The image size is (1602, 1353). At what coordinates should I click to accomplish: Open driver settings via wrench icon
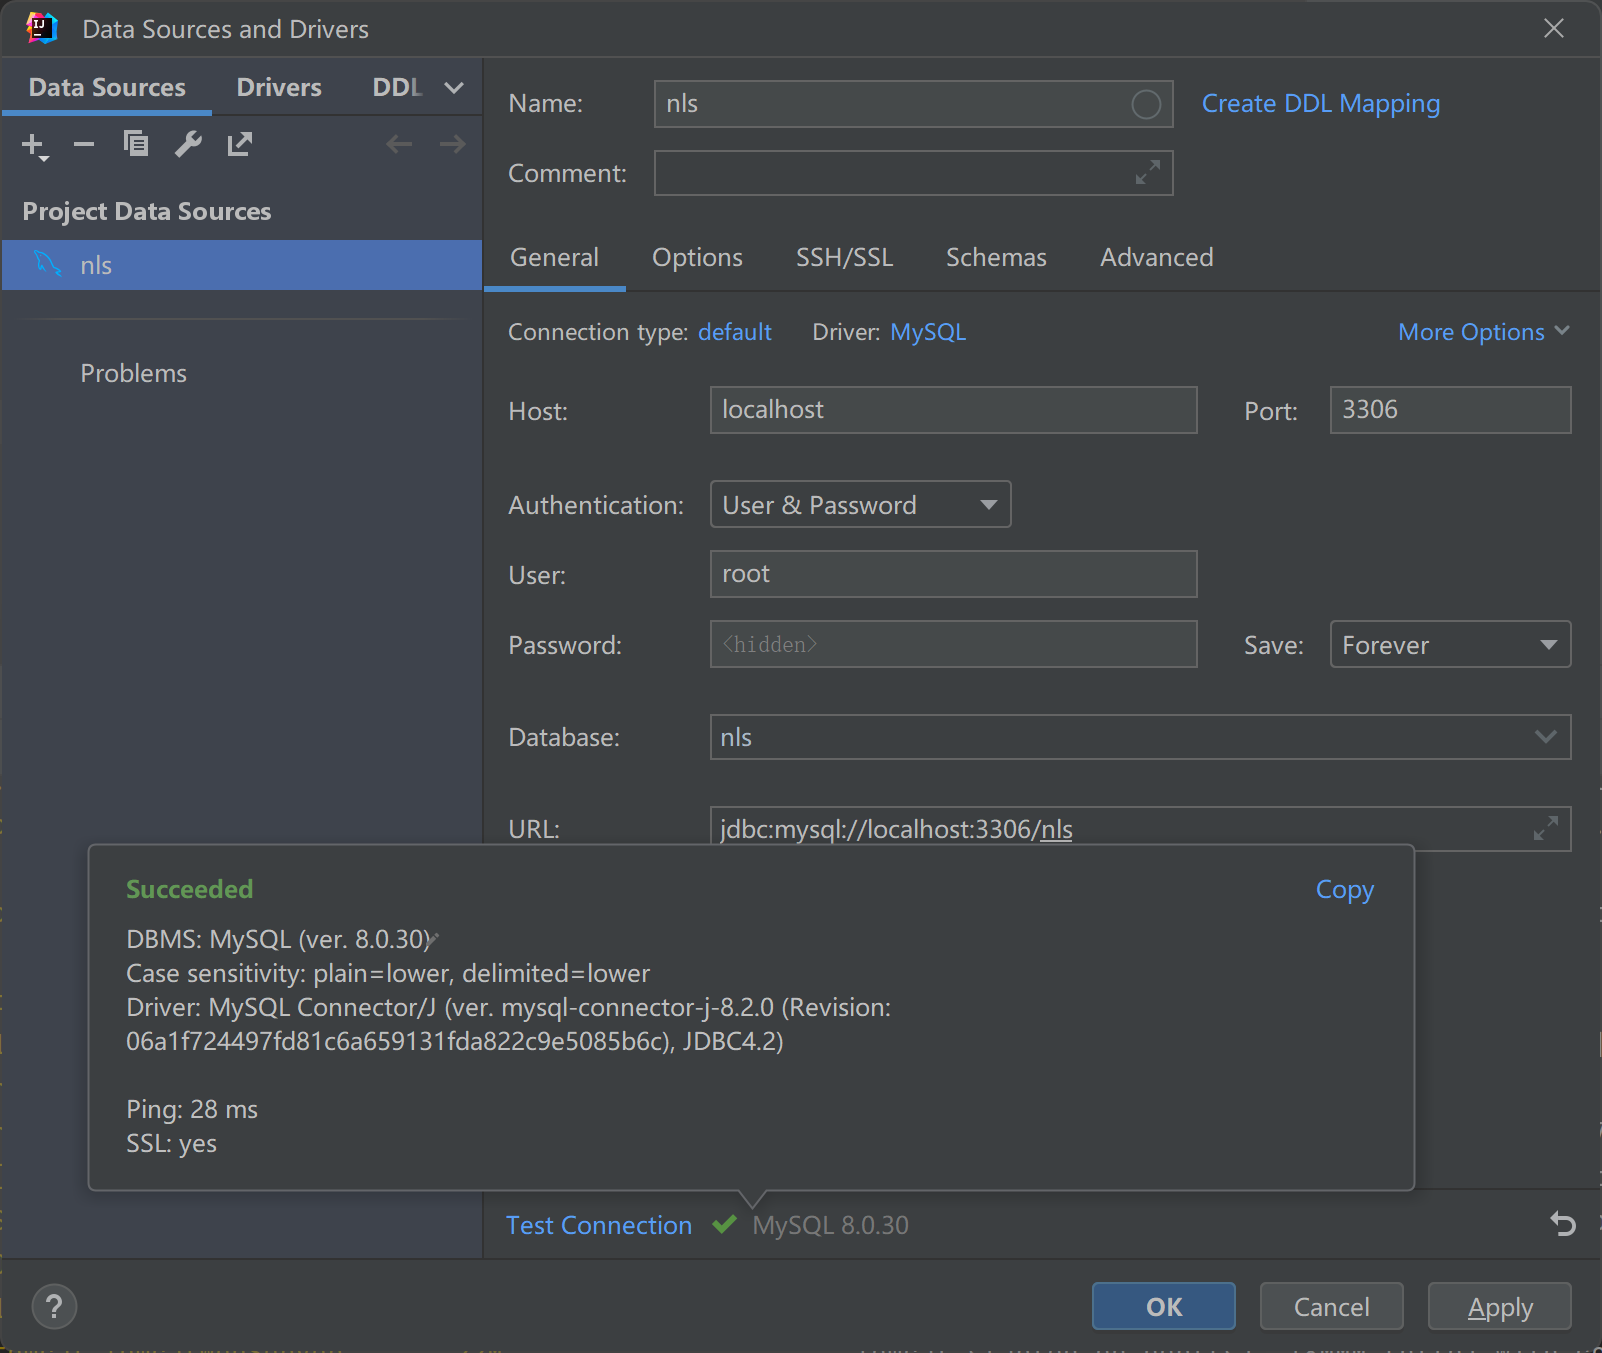point(188,145)
